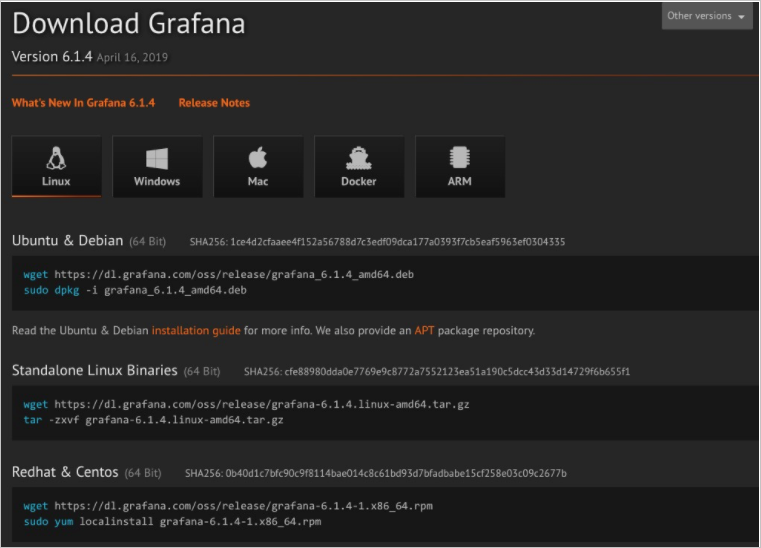
Task: Choose the ARM chip icon
Action: pos(459,158)
